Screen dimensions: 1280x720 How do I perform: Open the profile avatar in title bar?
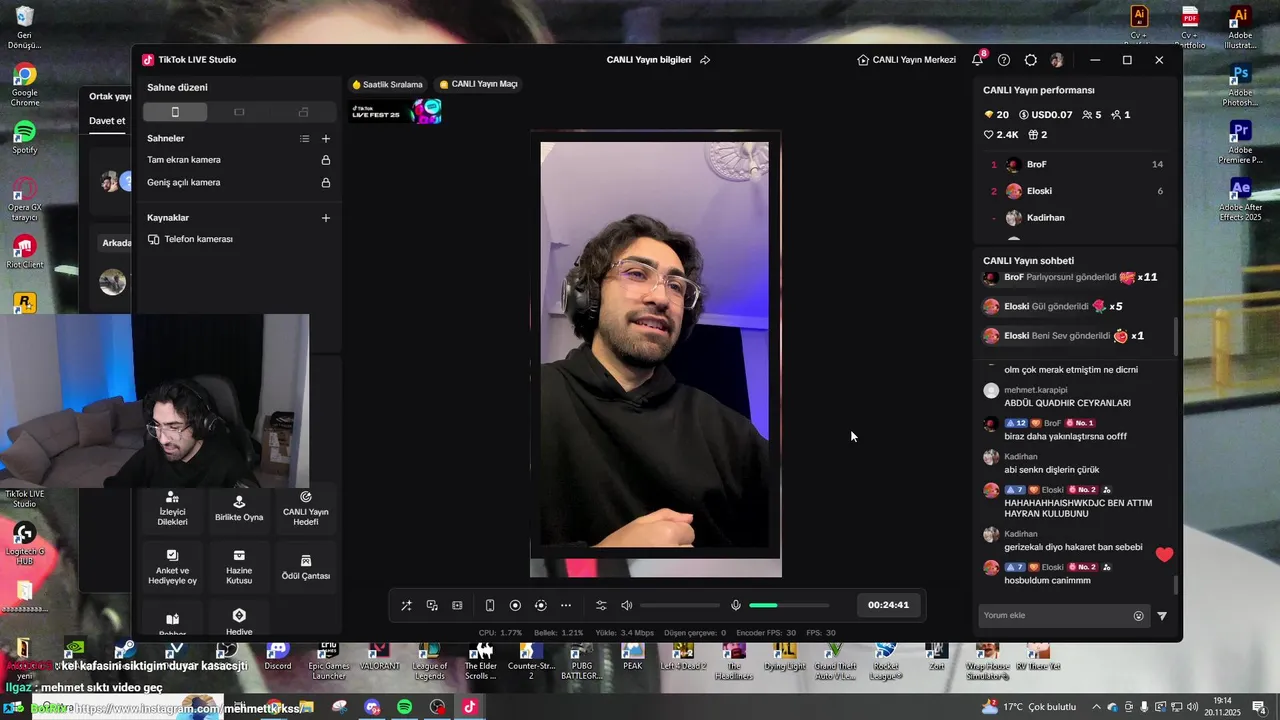click(x=1057, y=60)
